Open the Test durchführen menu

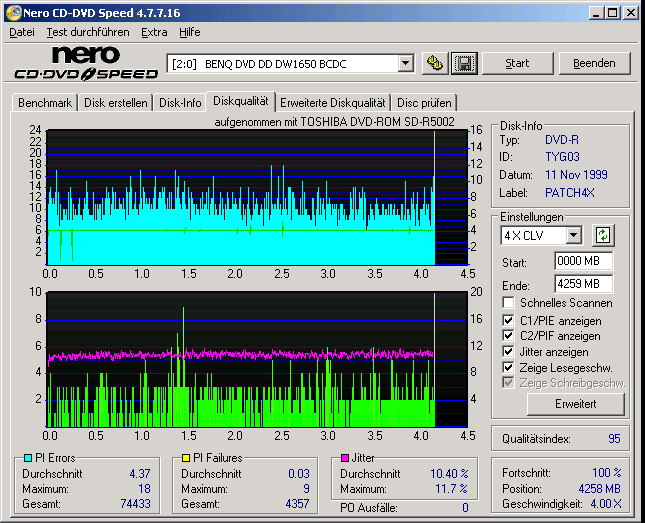(x=88, y=32)
